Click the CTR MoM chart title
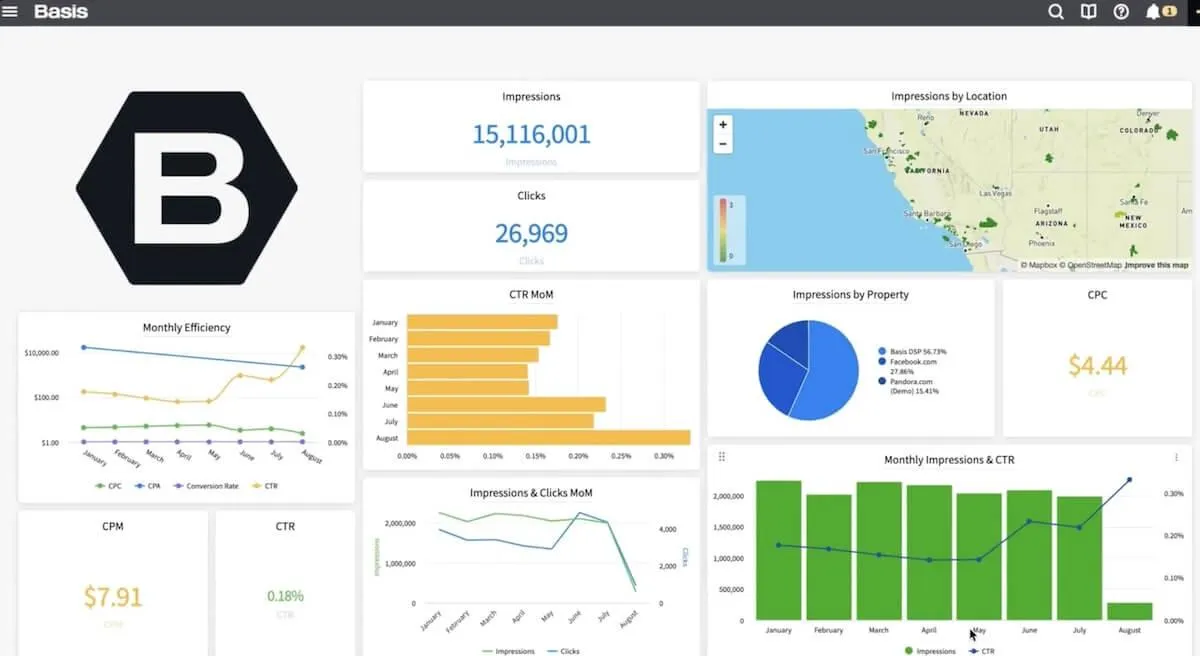 (531, 295)
